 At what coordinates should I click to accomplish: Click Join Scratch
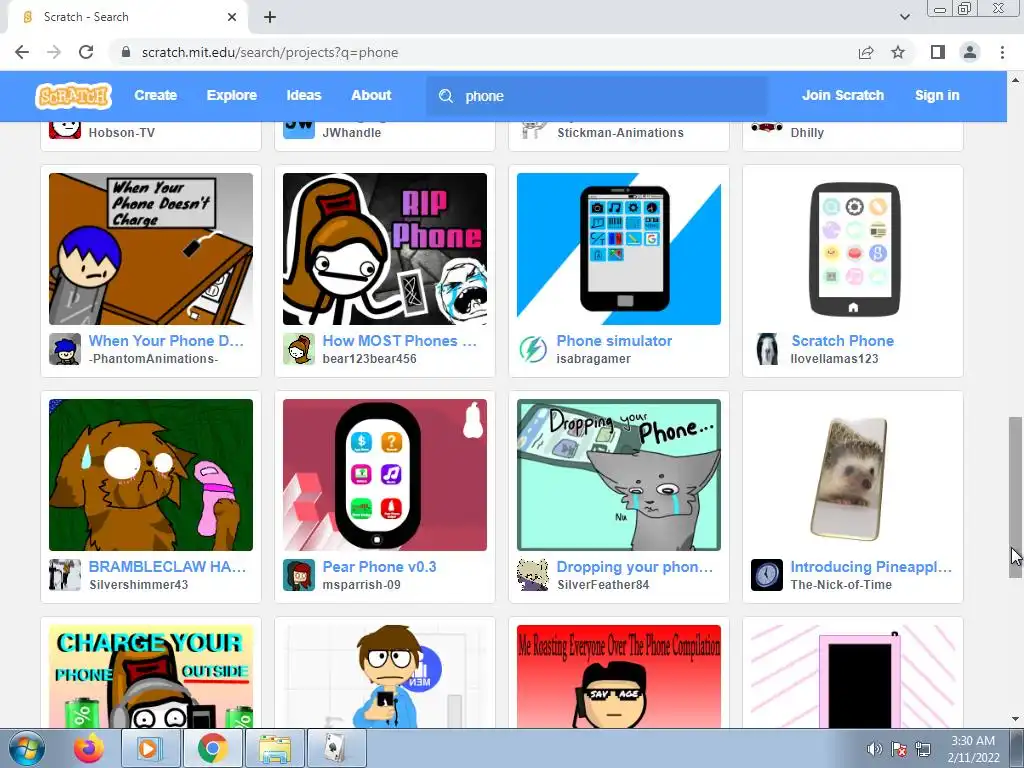pyautogui.click(x=842, y=95)
